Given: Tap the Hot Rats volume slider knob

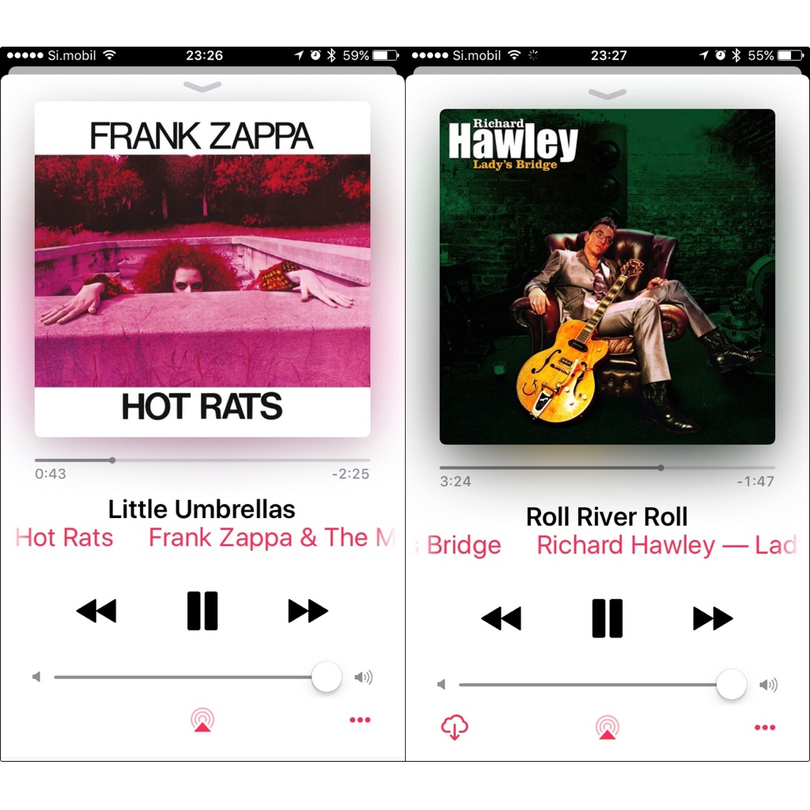Looking at the screenshot, I should 326,677.
